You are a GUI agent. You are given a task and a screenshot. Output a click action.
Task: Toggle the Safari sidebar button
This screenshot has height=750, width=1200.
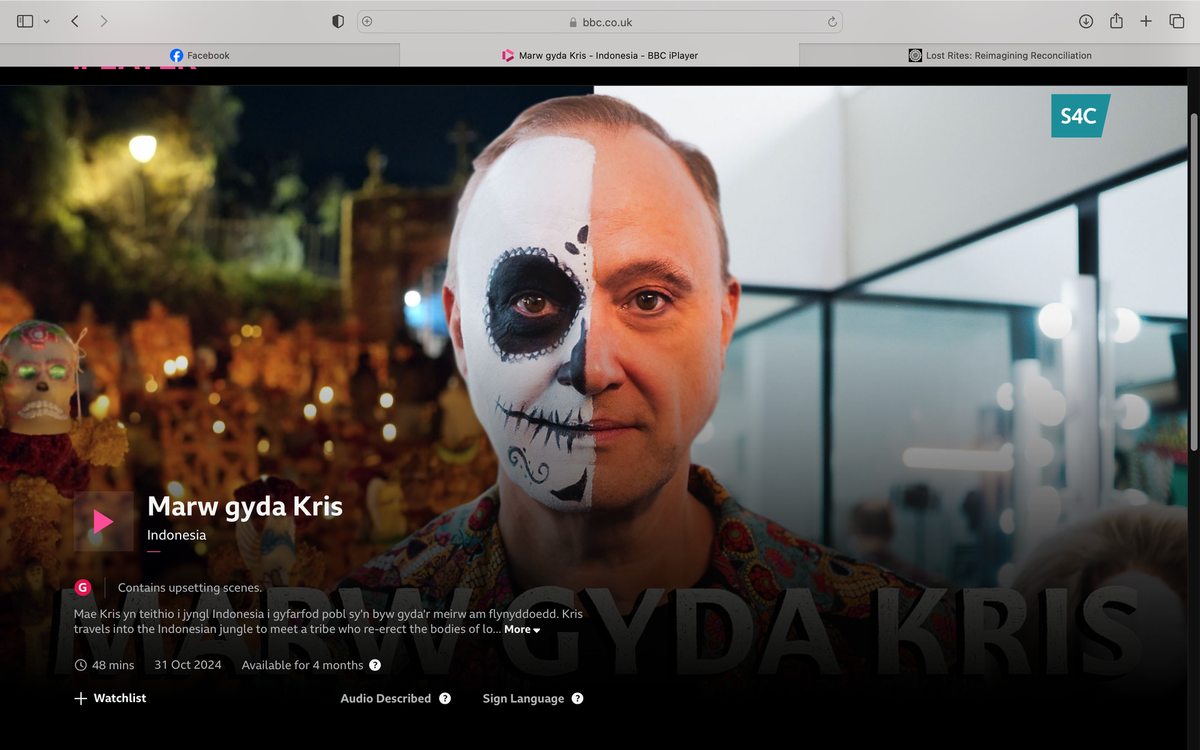(x=25, y=21)
